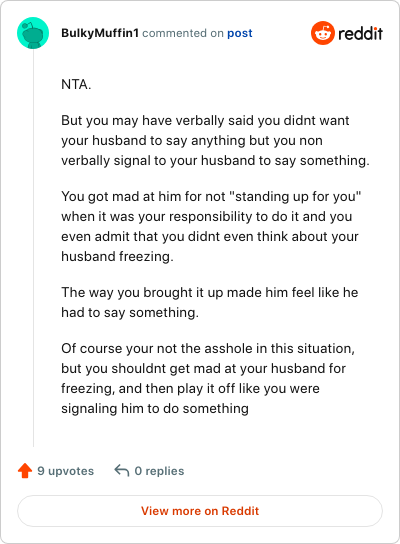Click the red upvote arrow icon
The image size is (400, 544).
25,471
